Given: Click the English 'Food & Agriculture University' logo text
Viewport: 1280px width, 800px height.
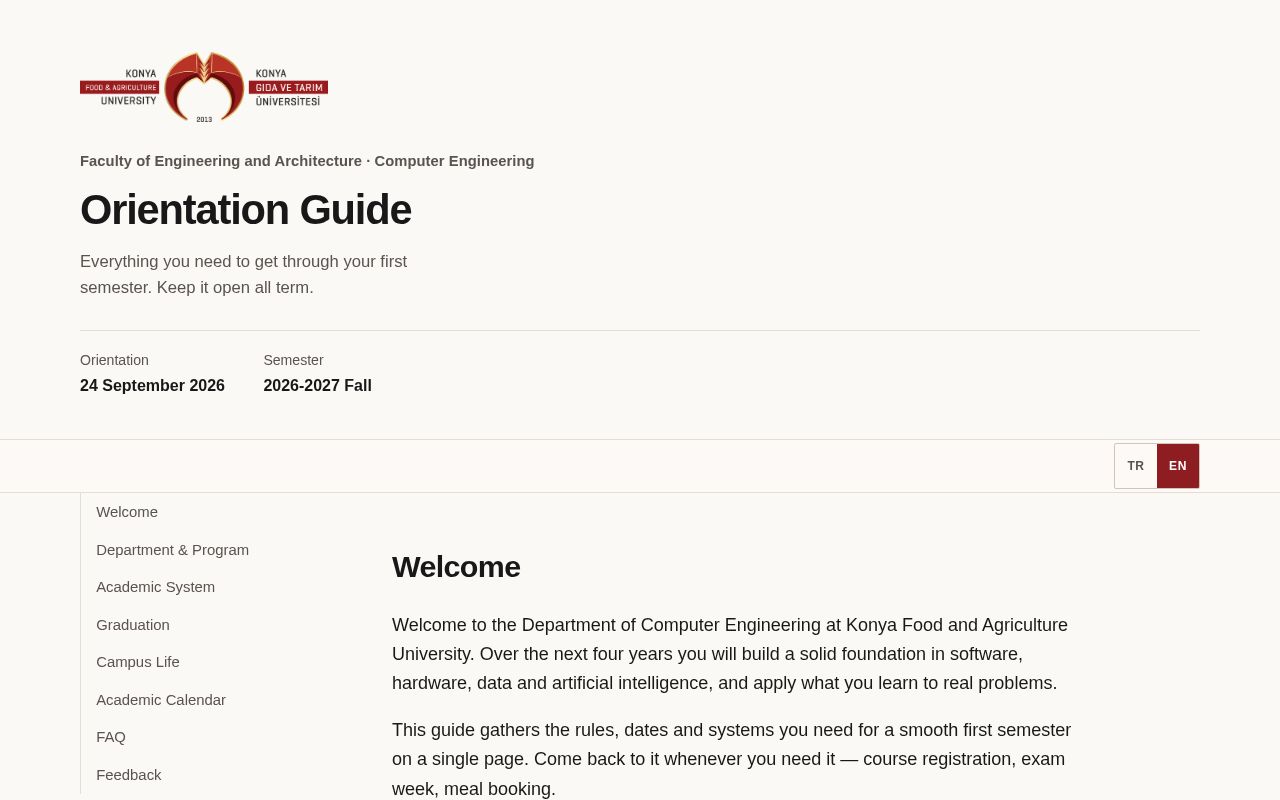Looking at the screenshot, I should coord(120,87).
